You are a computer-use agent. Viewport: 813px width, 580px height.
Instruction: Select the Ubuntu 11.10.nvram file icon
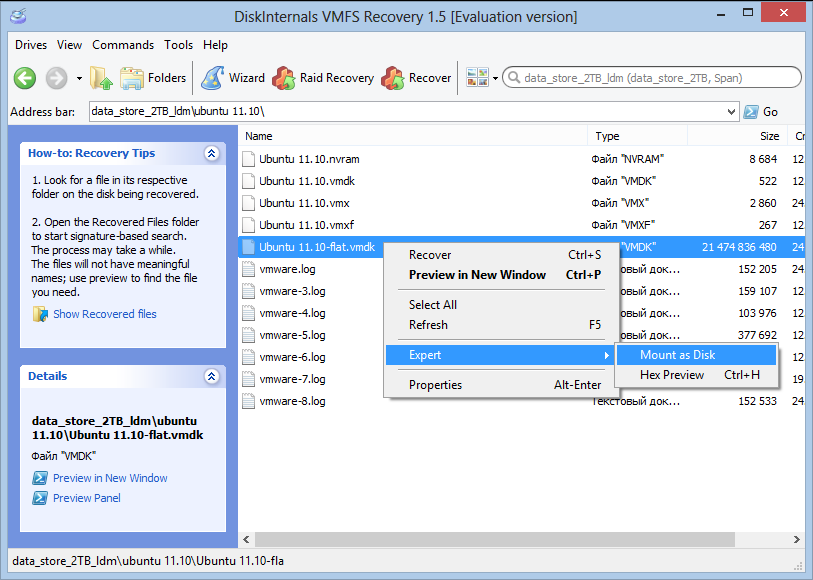pyautogui.click(x=249, y=159)
